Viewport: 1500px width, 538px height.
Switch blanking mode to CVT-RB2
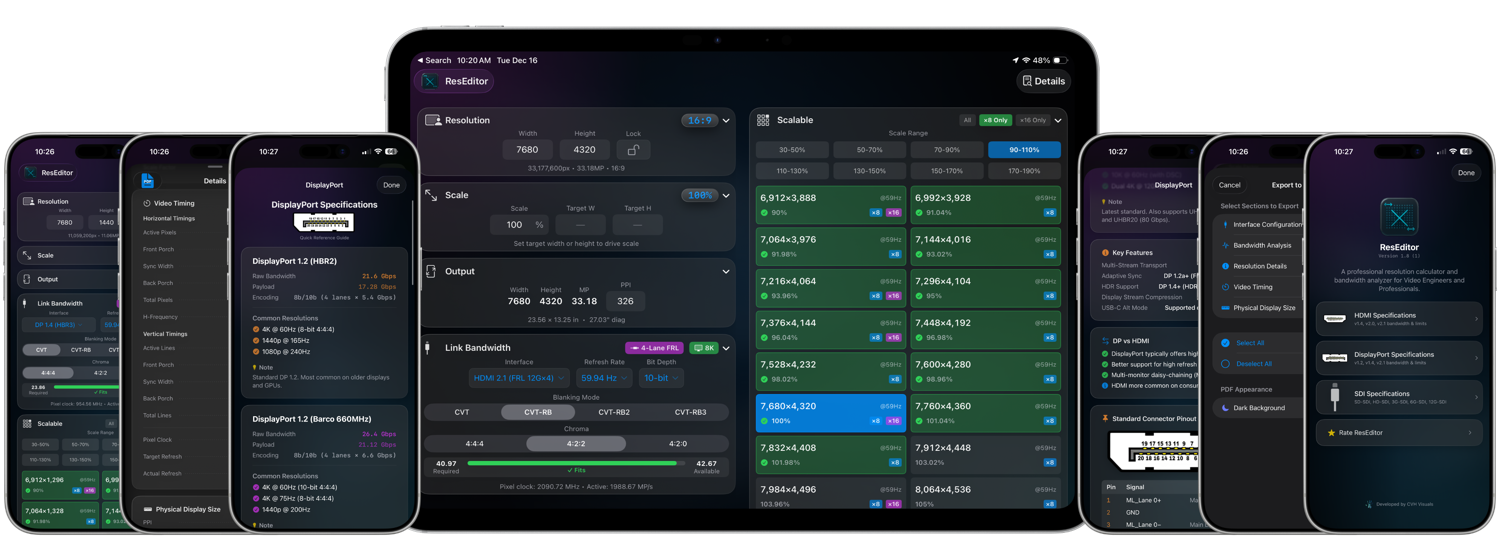[614, 412]
